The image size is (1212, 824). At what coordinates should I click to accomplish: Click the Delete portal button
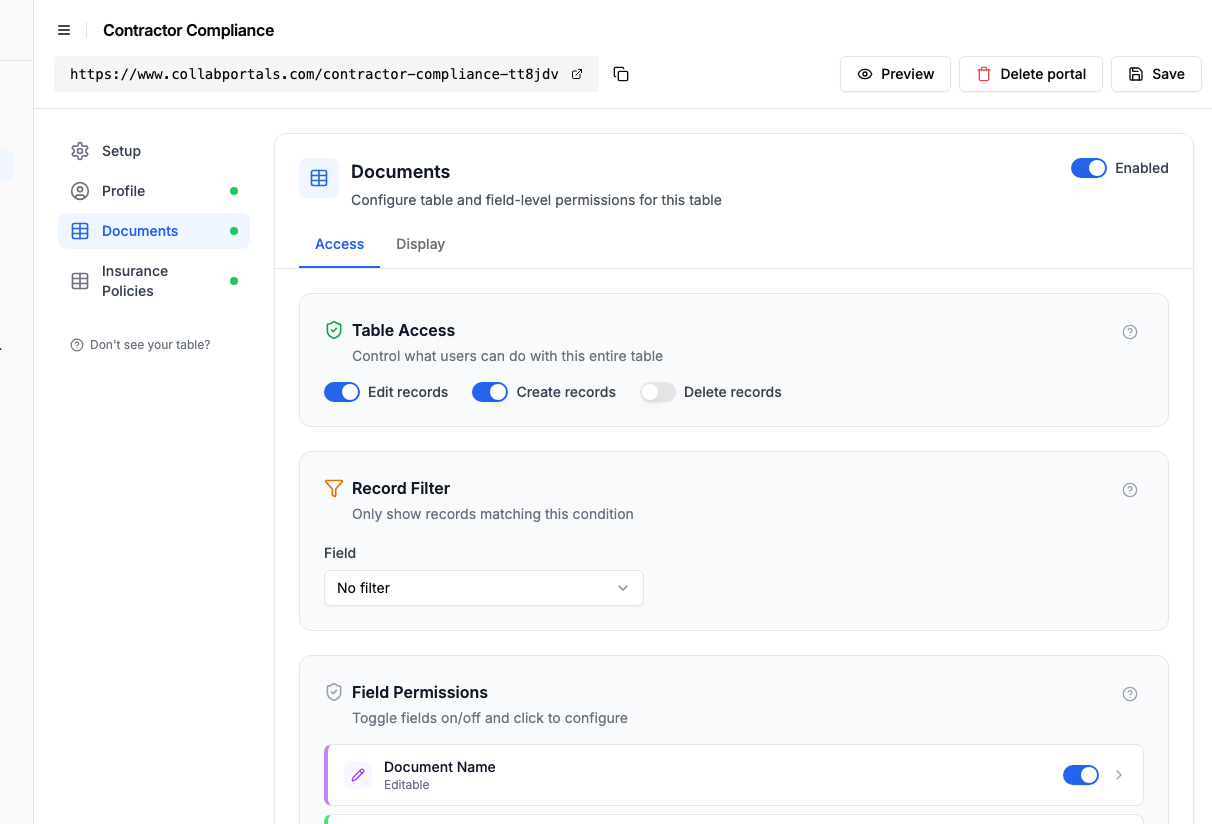coord(1031,74)
